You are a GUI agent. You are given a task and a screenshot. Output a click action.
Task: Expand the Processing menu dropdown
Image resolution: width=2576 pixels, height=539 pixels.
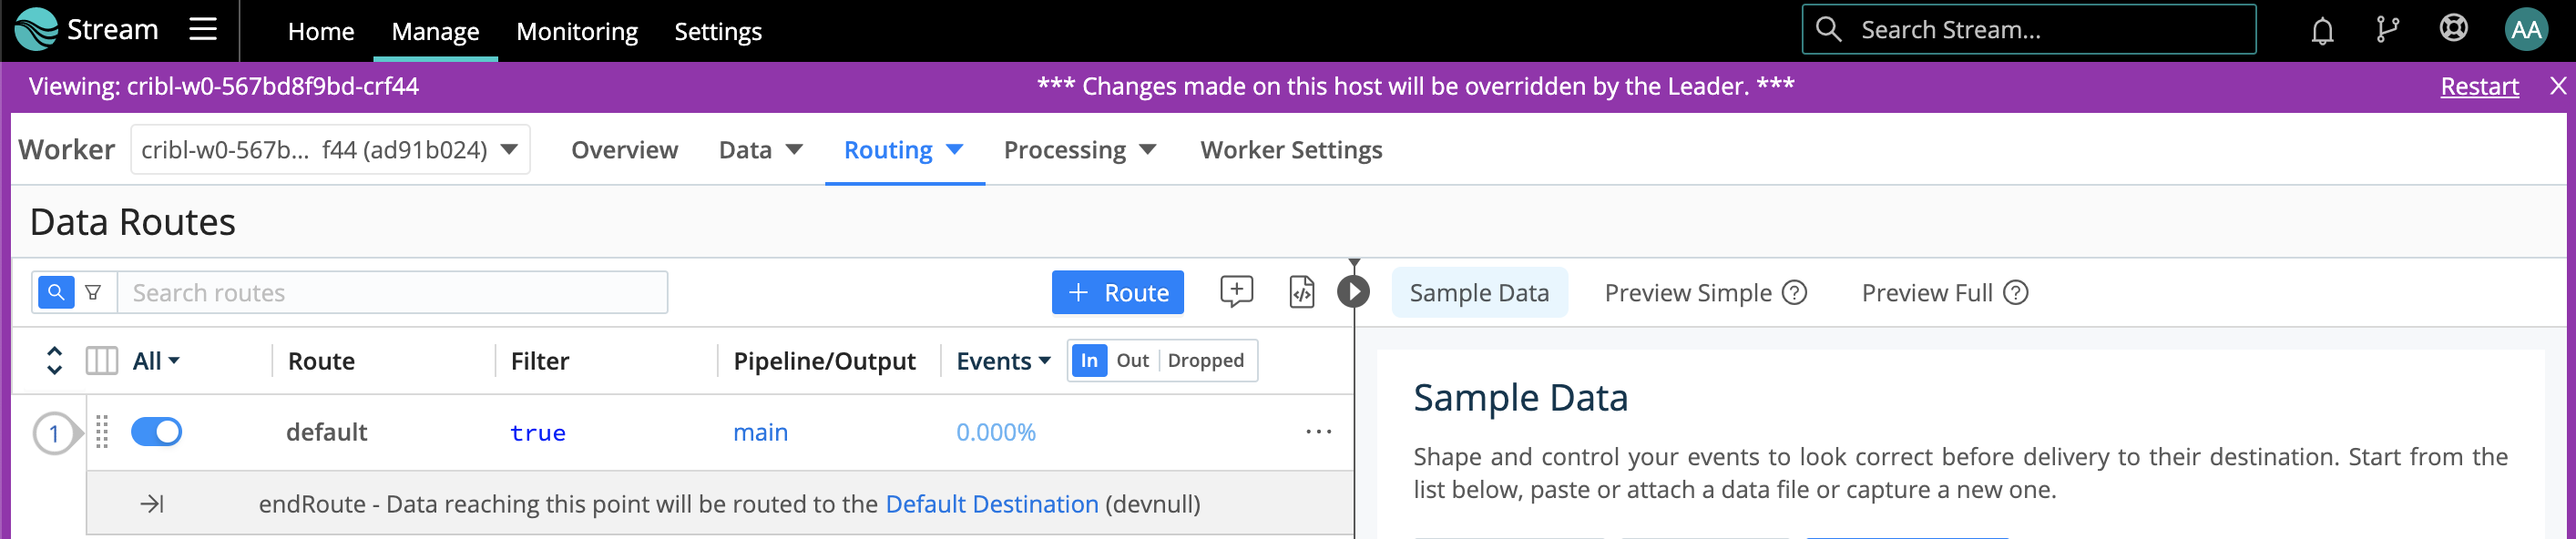[x=1079, y=150]
